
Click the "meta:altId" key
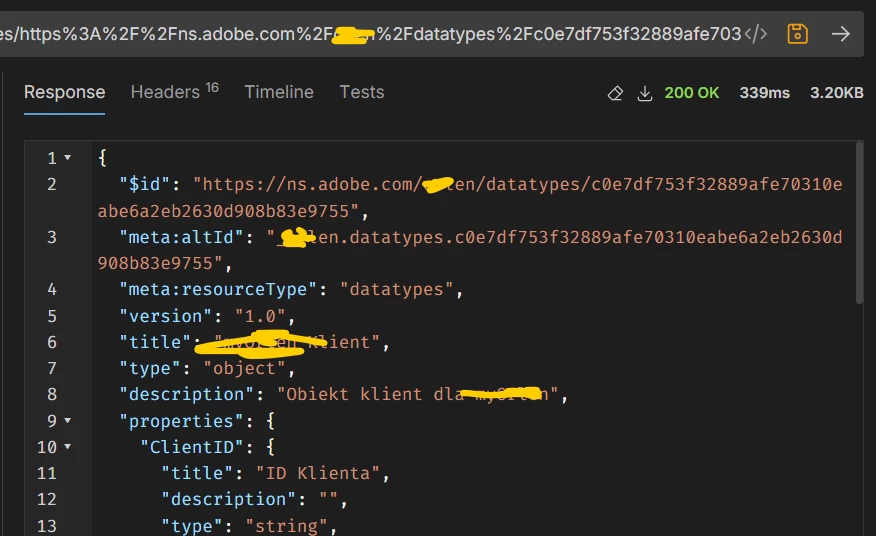181,237
